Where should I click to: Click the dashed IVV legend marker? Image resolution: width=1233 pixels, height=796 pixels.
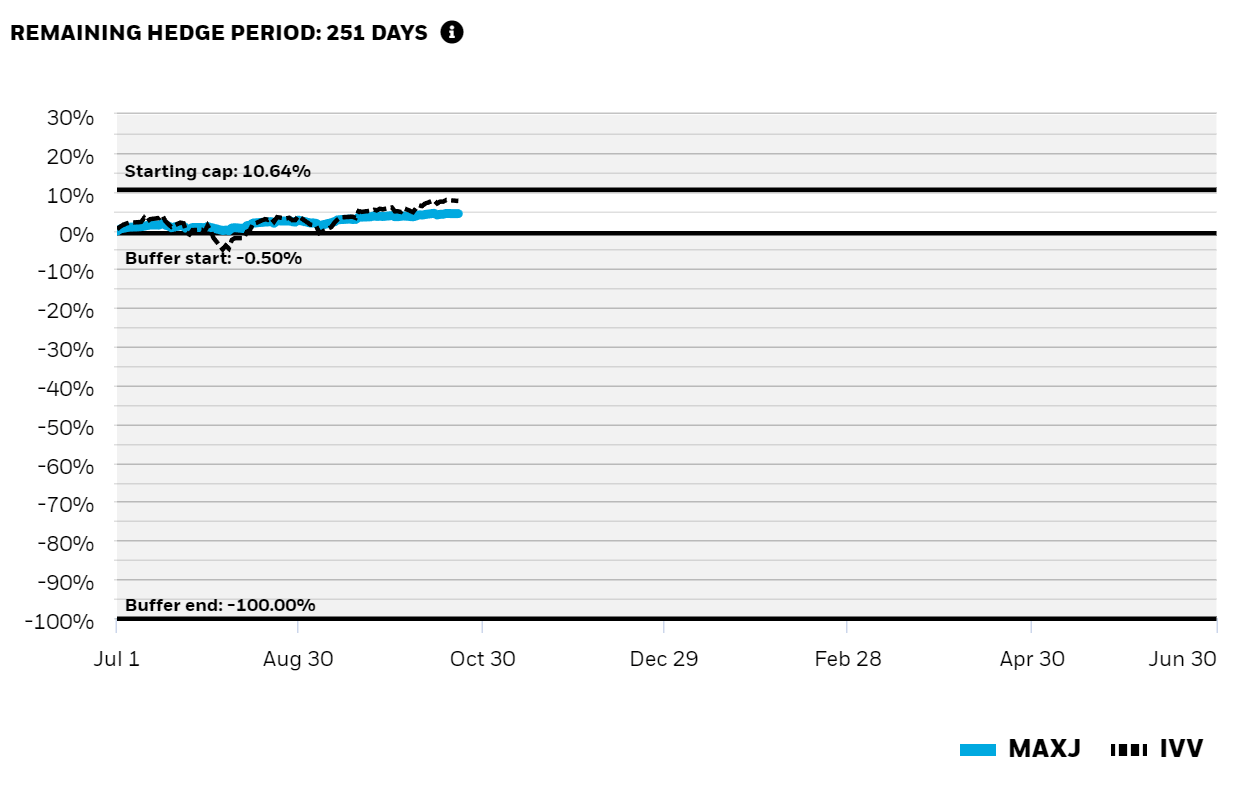click(1129, 749)
